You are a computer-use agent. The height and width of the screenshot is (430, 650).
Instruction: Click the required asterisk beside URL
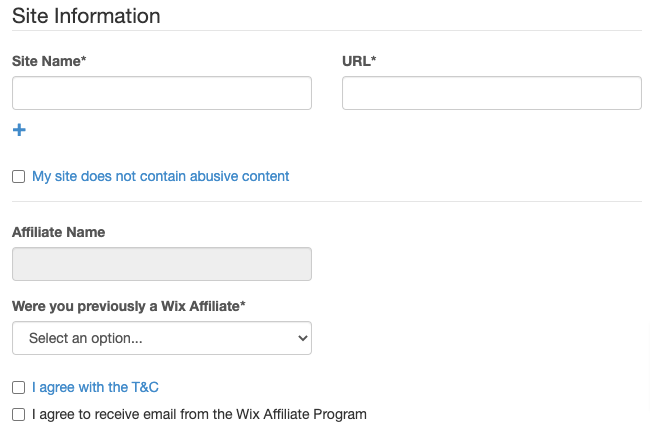point(373,60)
